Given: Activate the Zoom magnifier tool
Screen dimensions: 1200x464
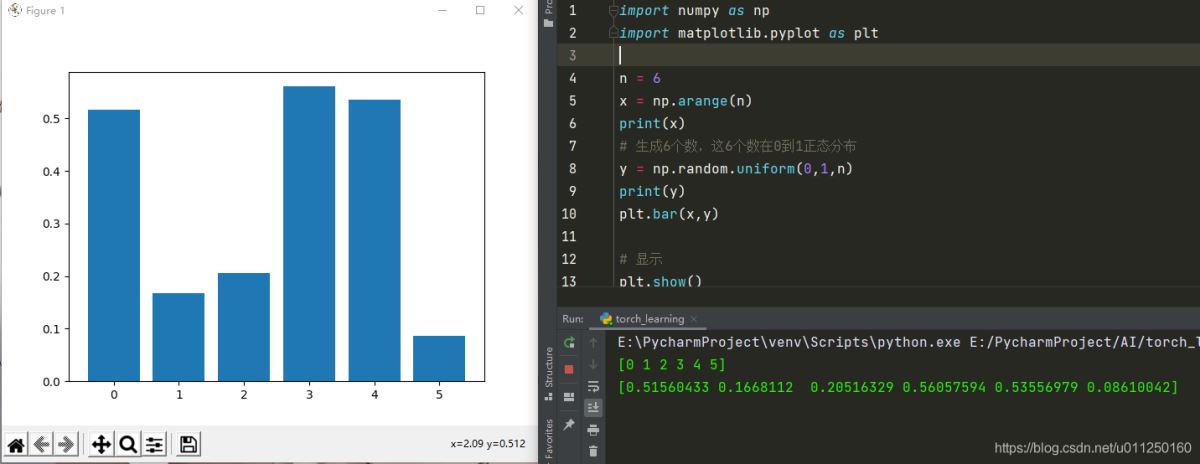Looking at the screenshot, I should 128,444.
